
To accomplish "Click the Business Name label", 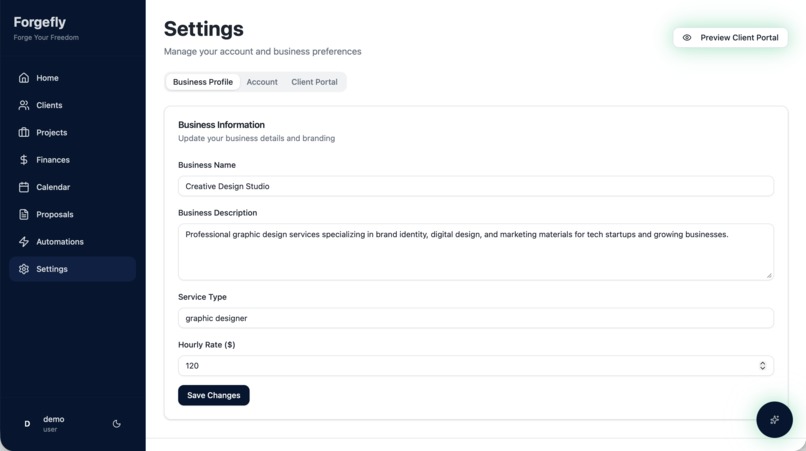I will click(x=207, y=165).
